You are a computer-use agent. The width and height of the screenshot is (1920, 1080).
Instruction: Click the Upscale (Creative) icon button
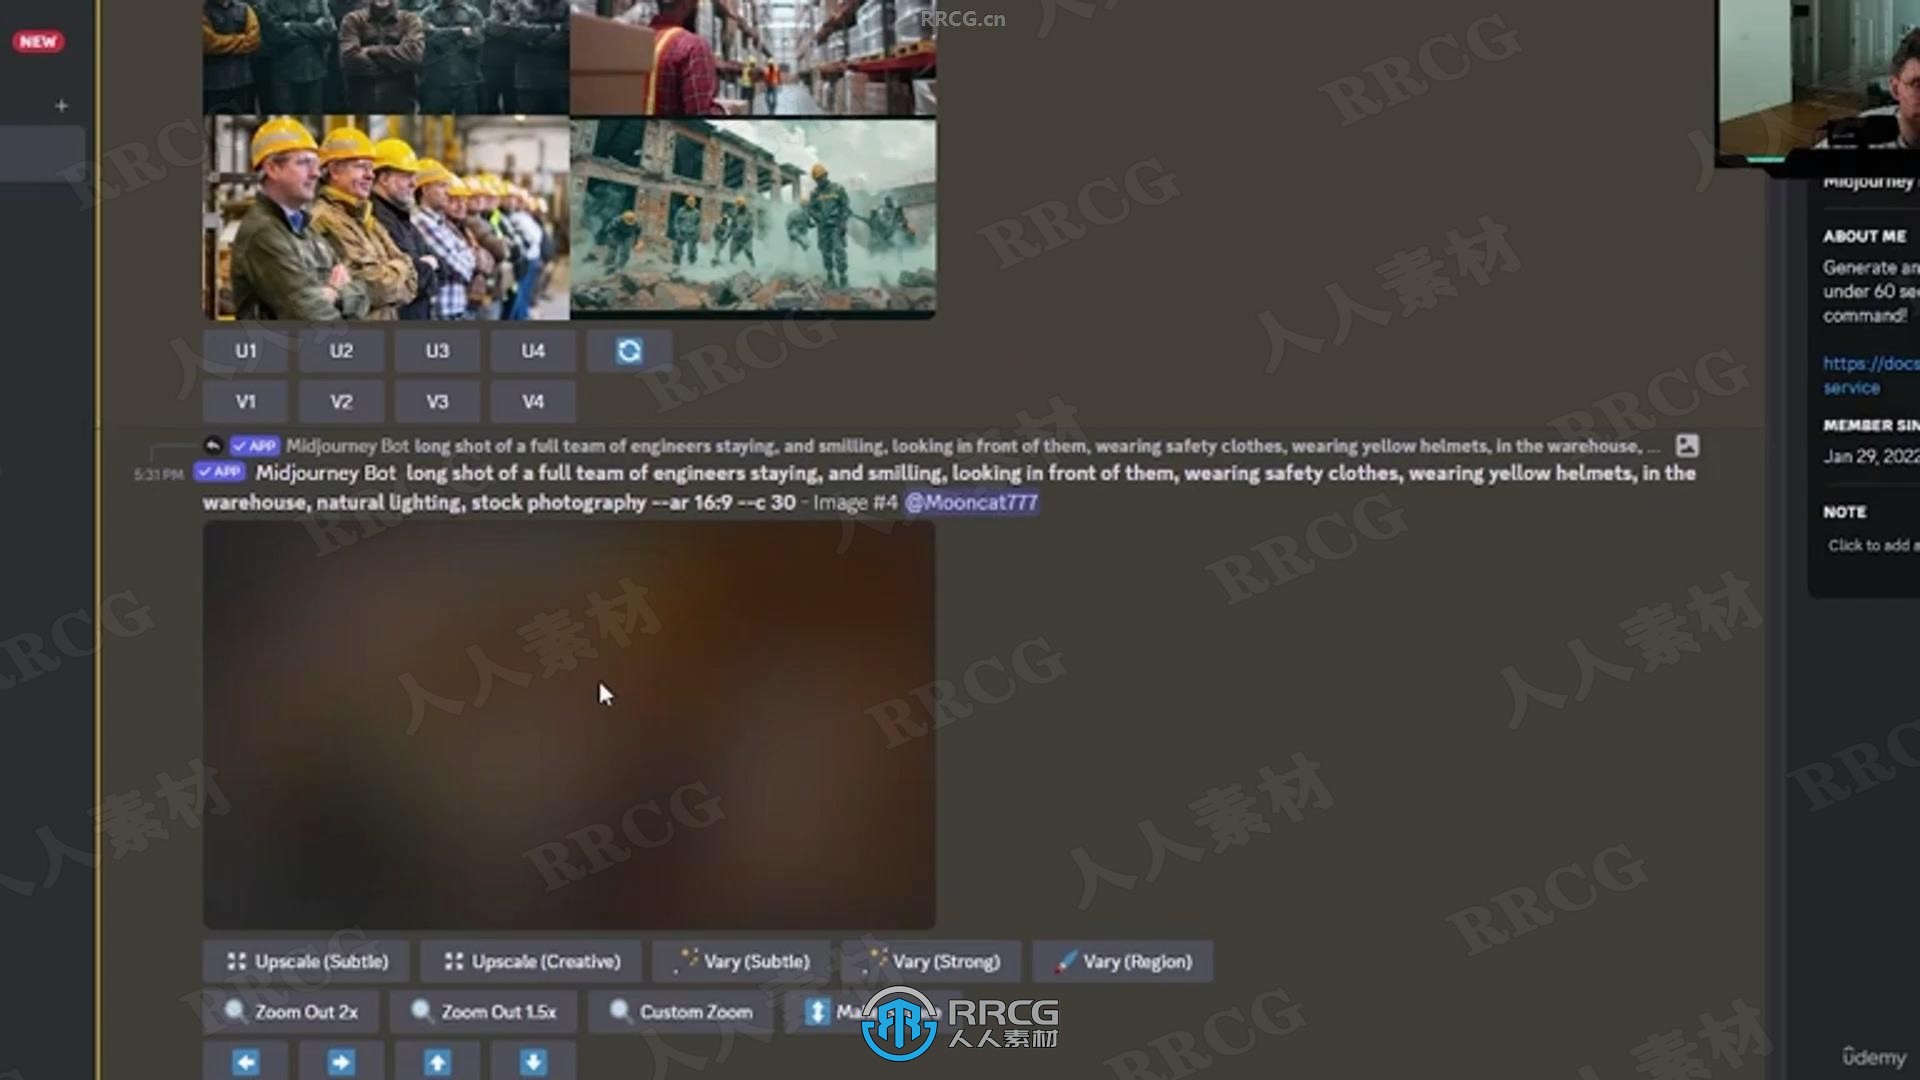[x=531, y=961]
